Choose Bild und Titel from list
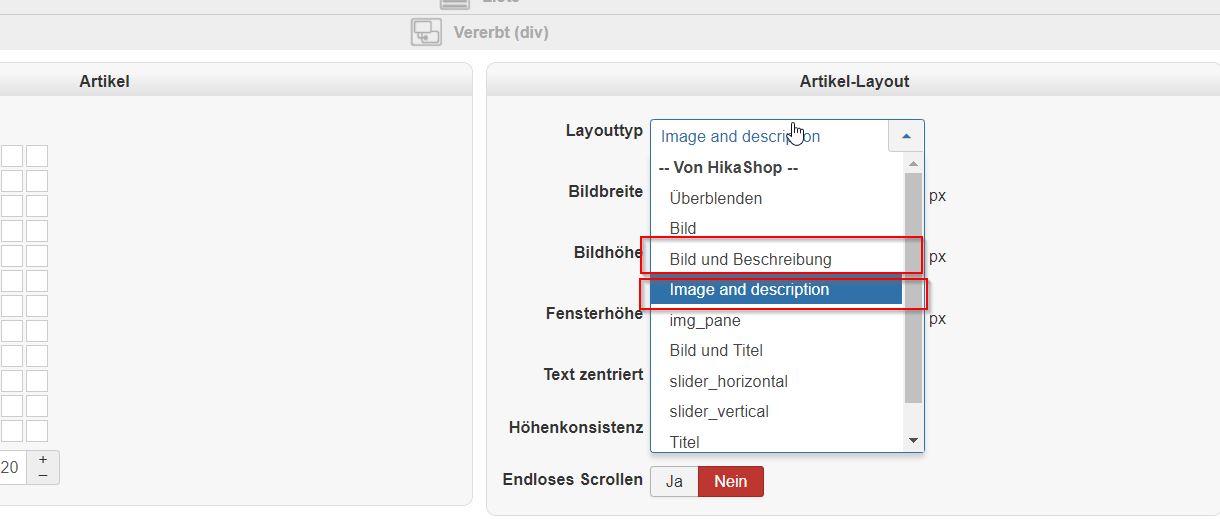1220x519 pixels. pyautogui.click(x=716, y=350)
